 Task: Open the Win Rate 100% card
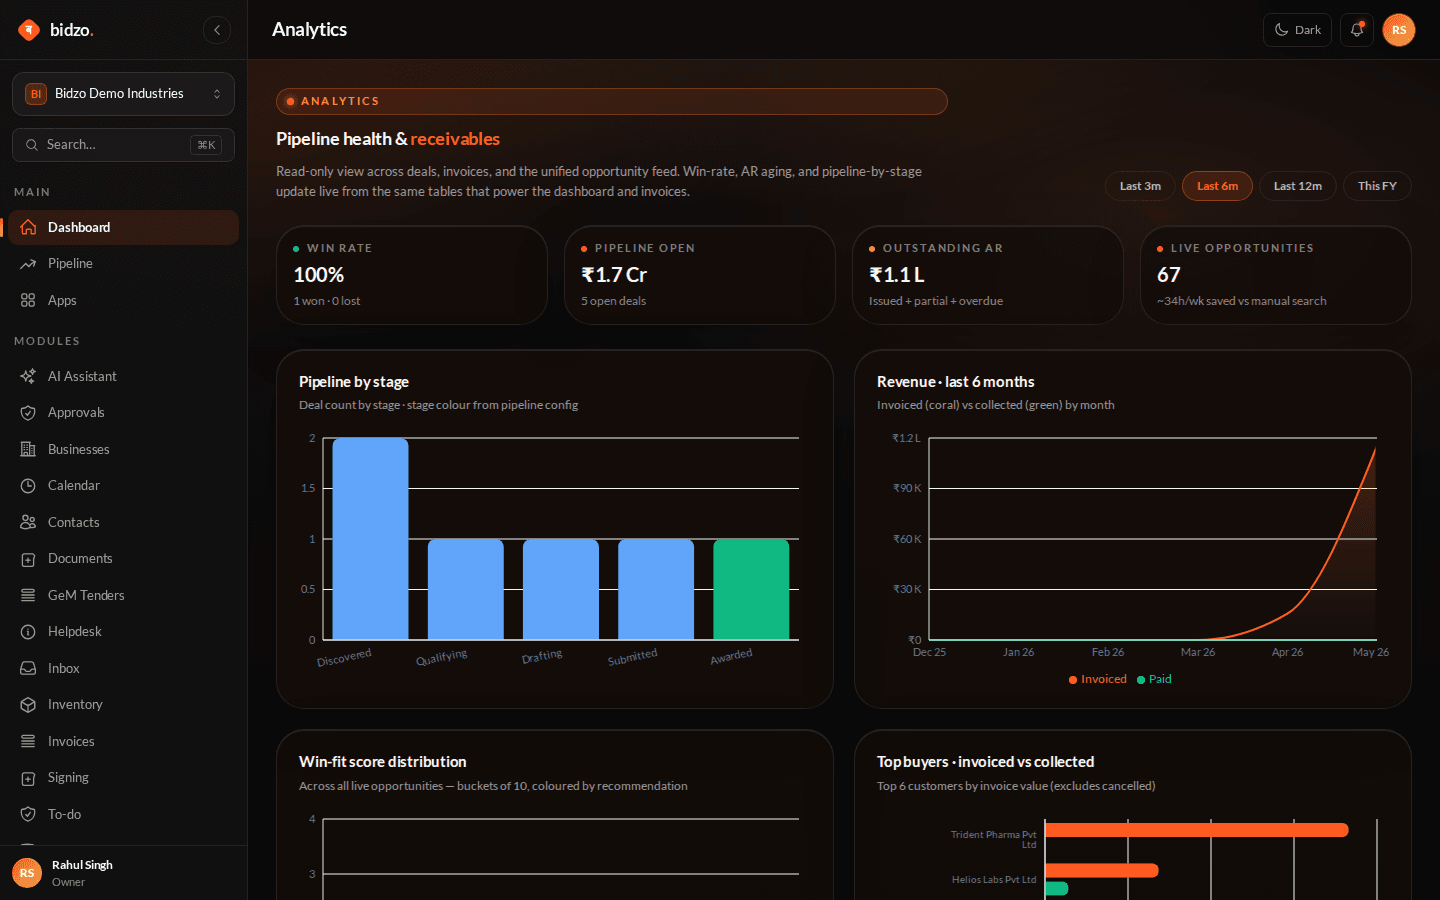point(412,275)
